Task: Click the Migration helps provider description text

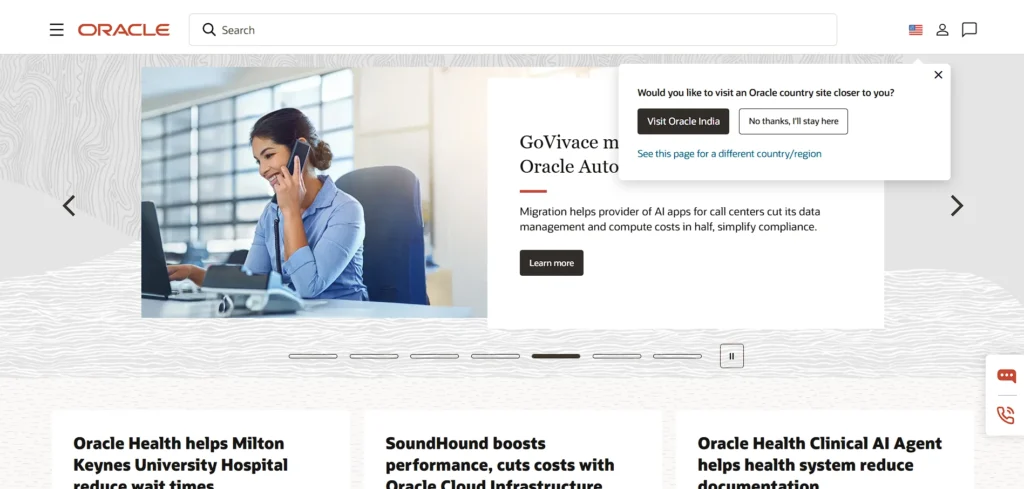Action: click(669, 219)
